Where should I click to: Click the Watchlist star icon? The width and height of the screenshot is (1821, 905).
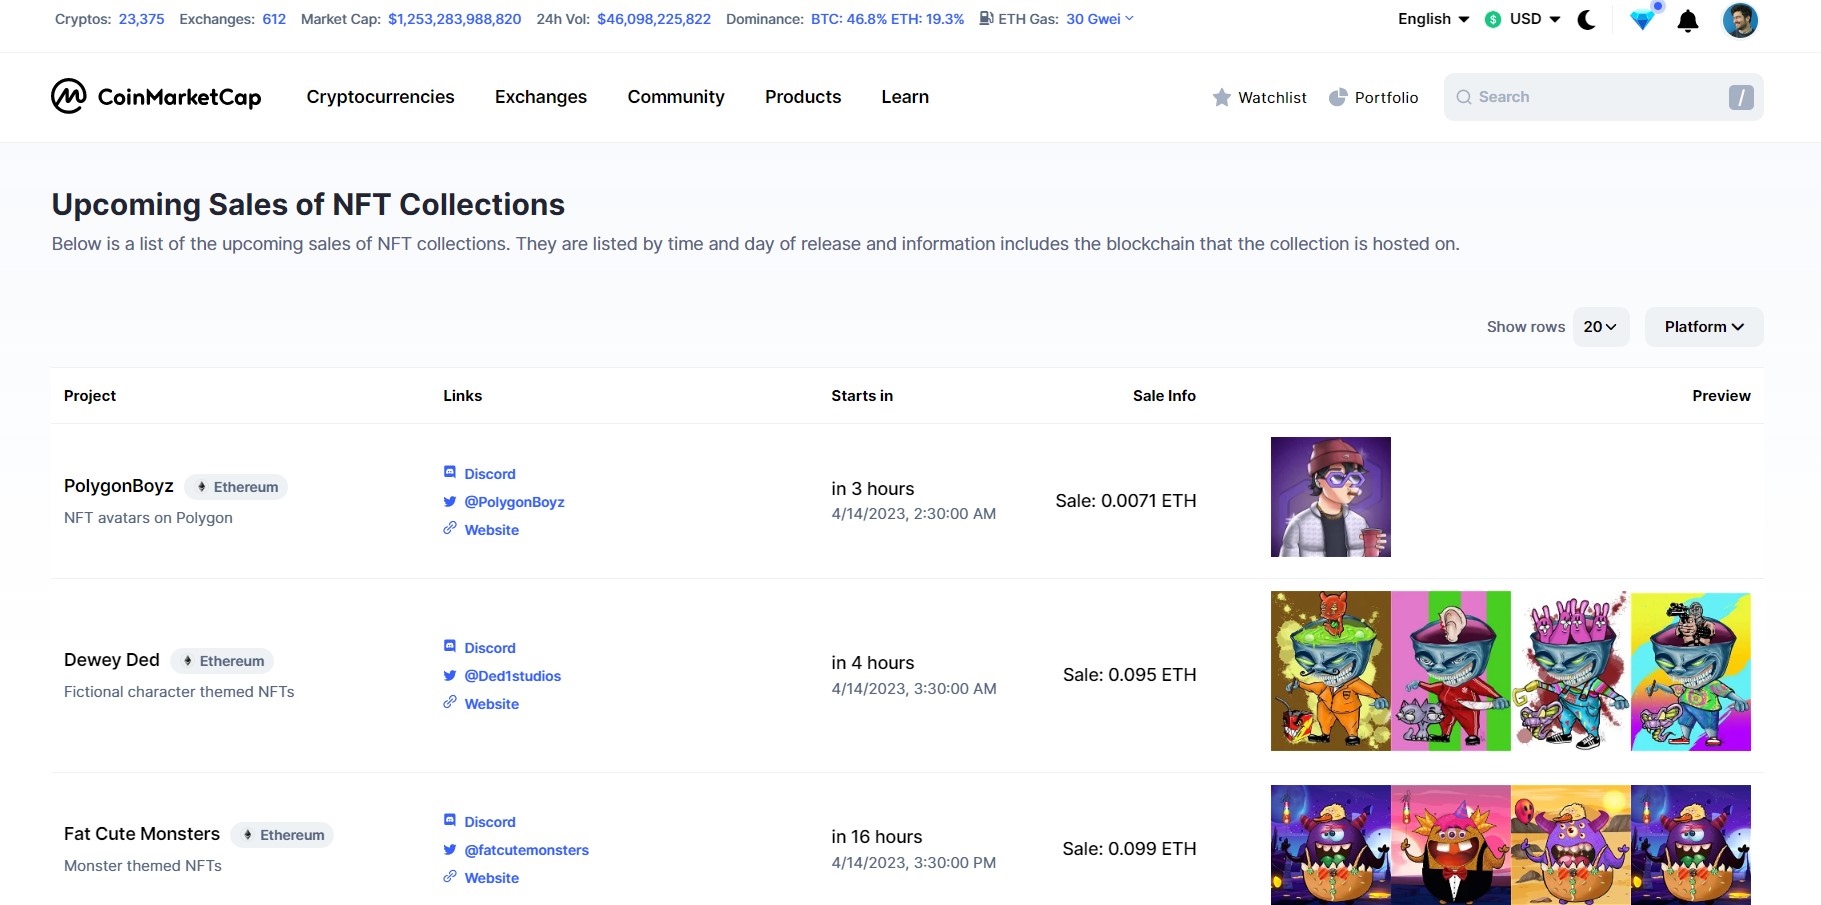pos(1221,97)
